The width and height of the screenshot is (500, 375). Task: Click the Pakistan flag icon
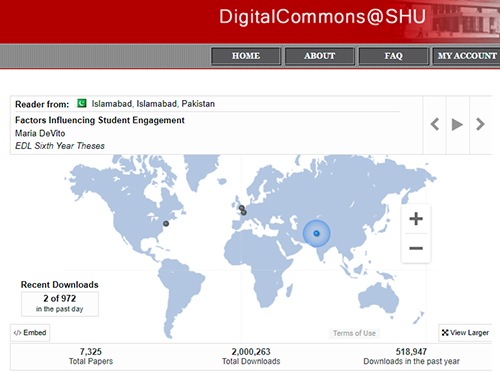[82, 103]
